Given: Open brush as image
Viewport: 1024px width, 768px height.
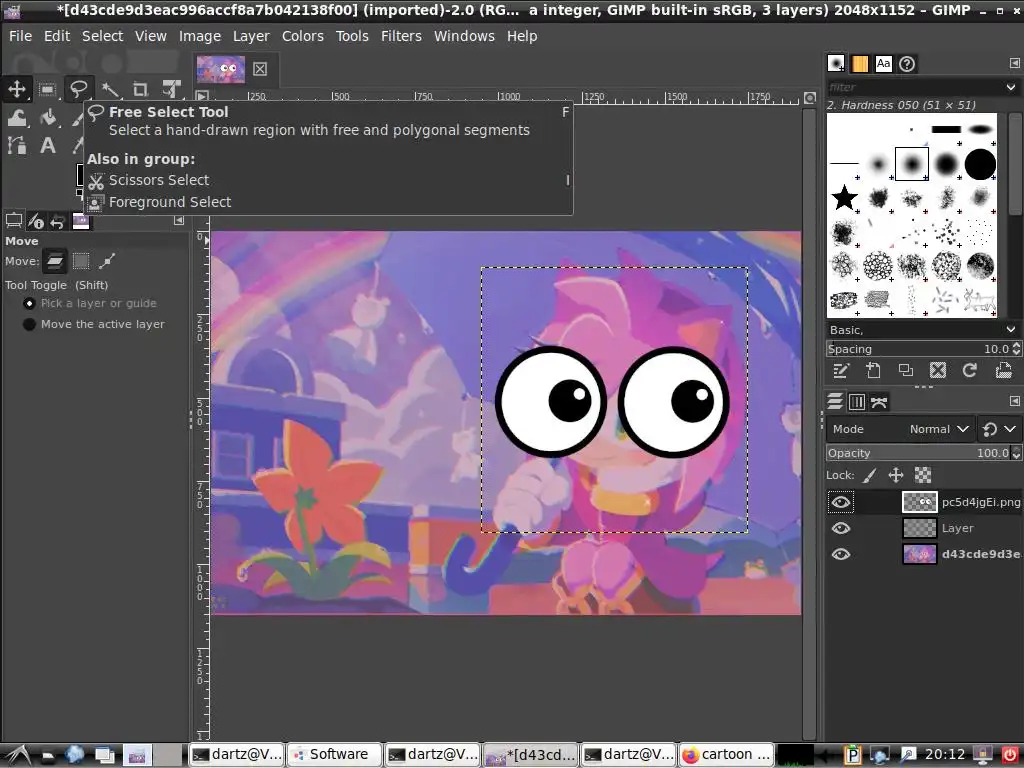Looking at the screenshot, I should pos(1003,371).
